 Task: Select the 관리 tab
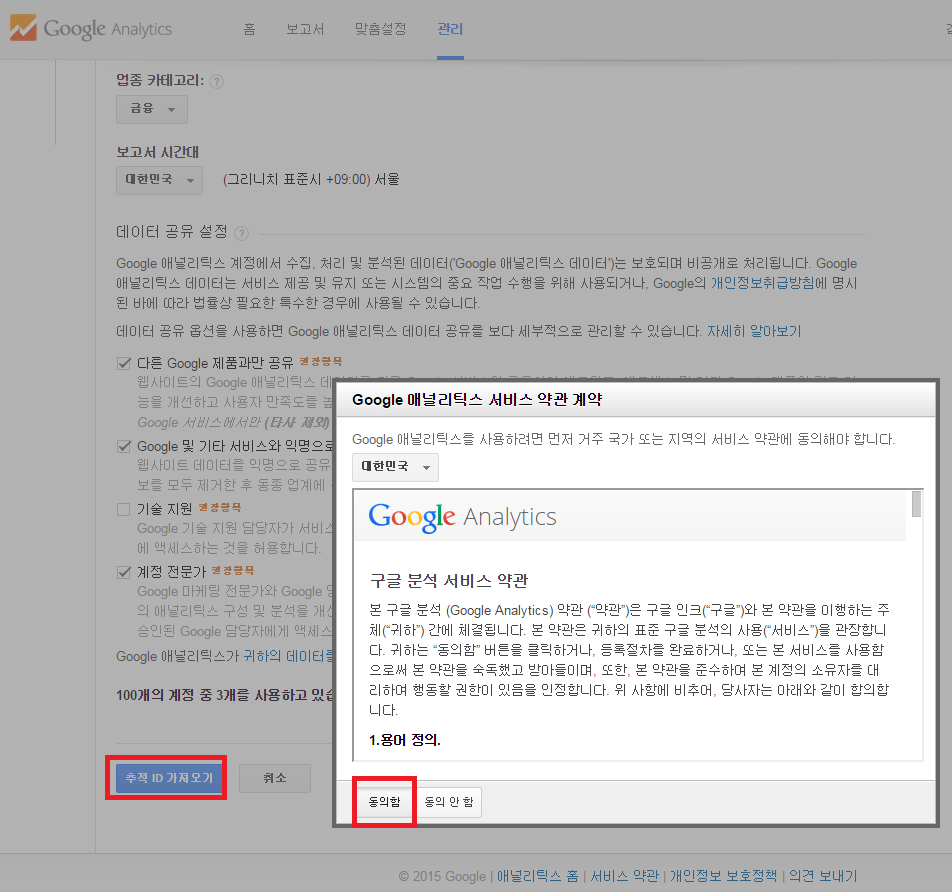[x=450, y=29]
